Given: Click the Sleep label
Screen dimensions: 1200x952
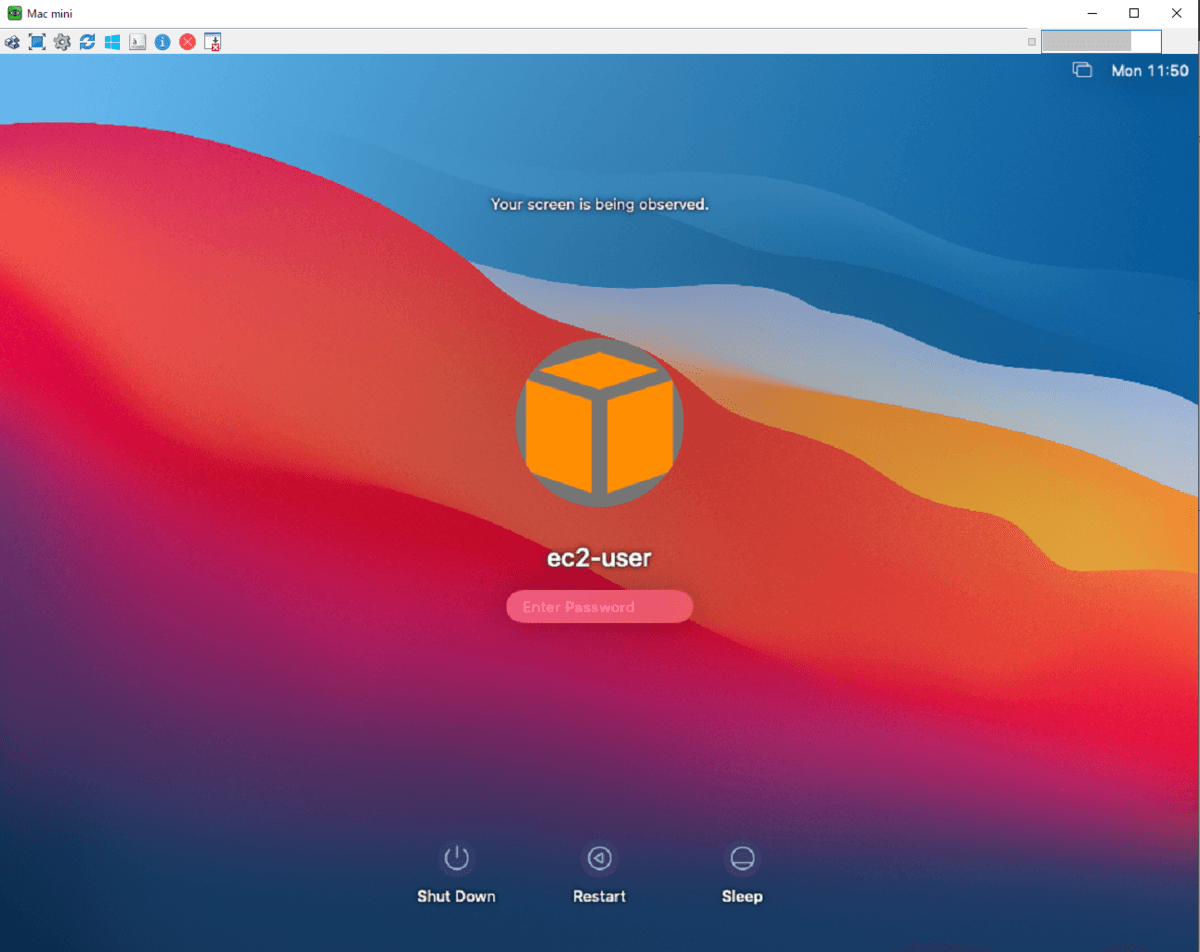Looking at the screenshot, I should tap(742, 896).
